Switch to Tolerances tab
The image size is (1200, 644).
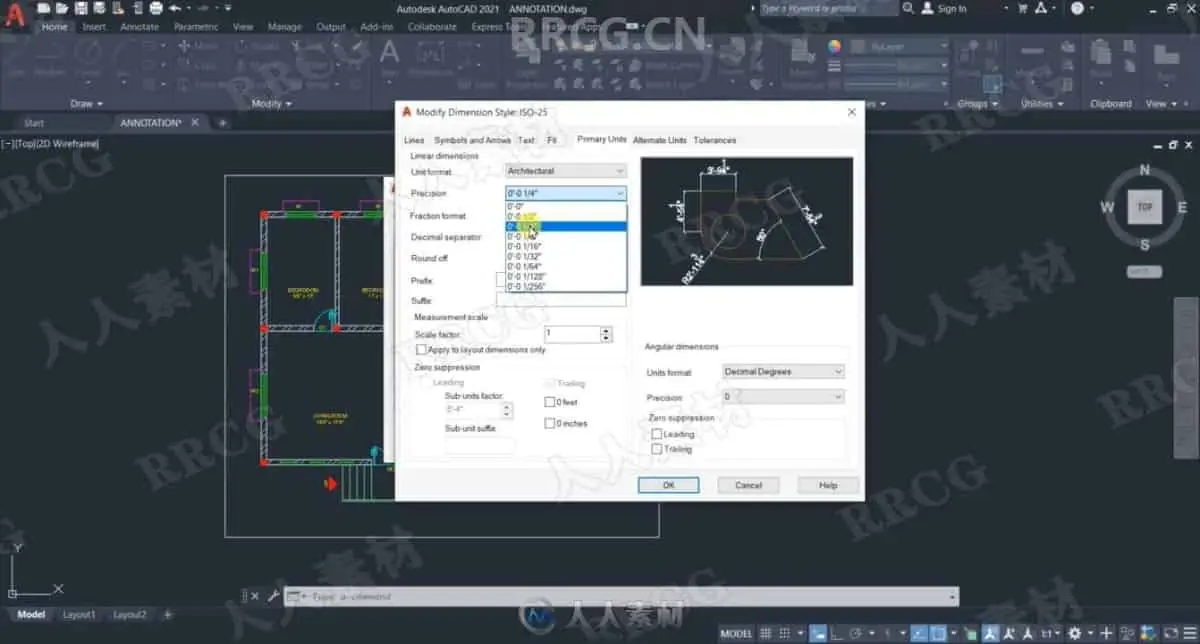pyautogui.click(x=714, y=140)
